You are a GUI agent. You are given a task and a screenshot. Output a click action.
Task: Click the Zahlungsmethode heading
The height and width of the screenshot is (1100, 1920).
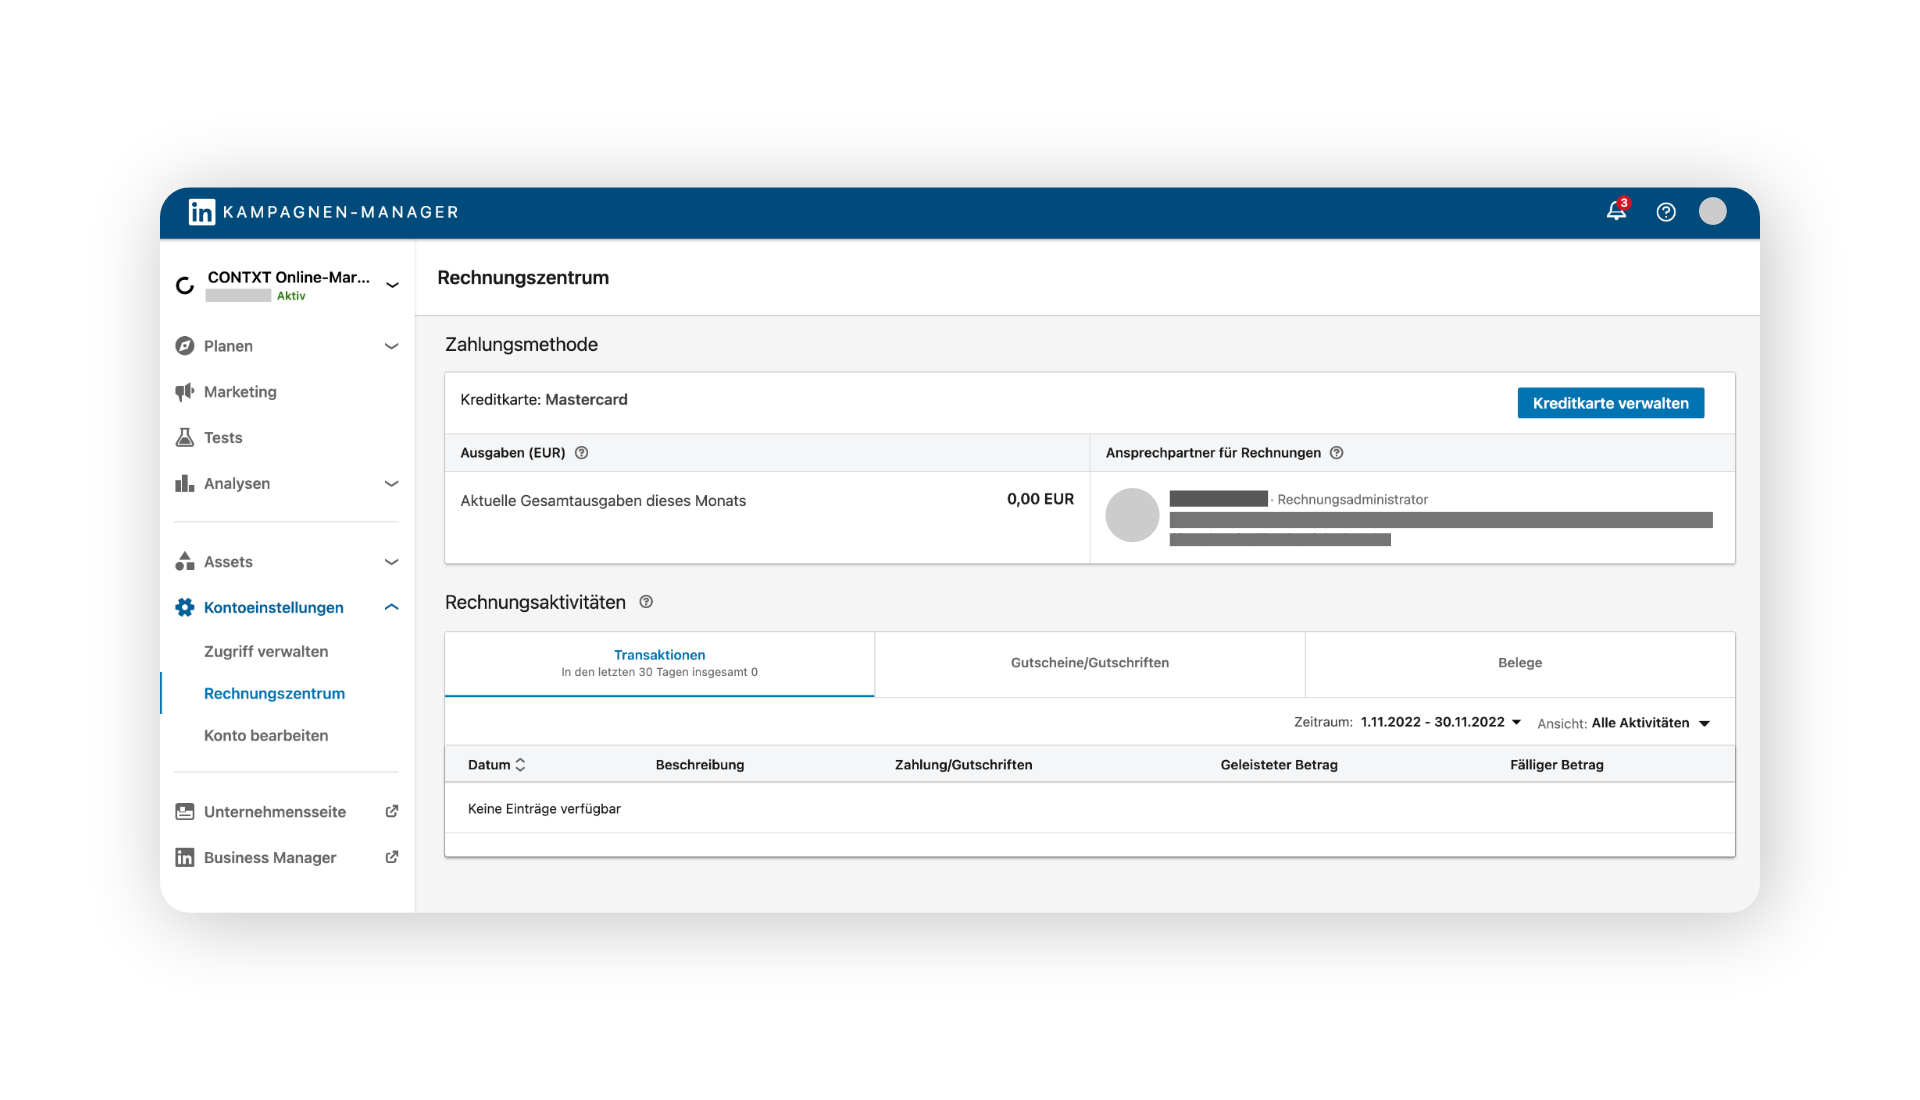[x=521, y=345]
